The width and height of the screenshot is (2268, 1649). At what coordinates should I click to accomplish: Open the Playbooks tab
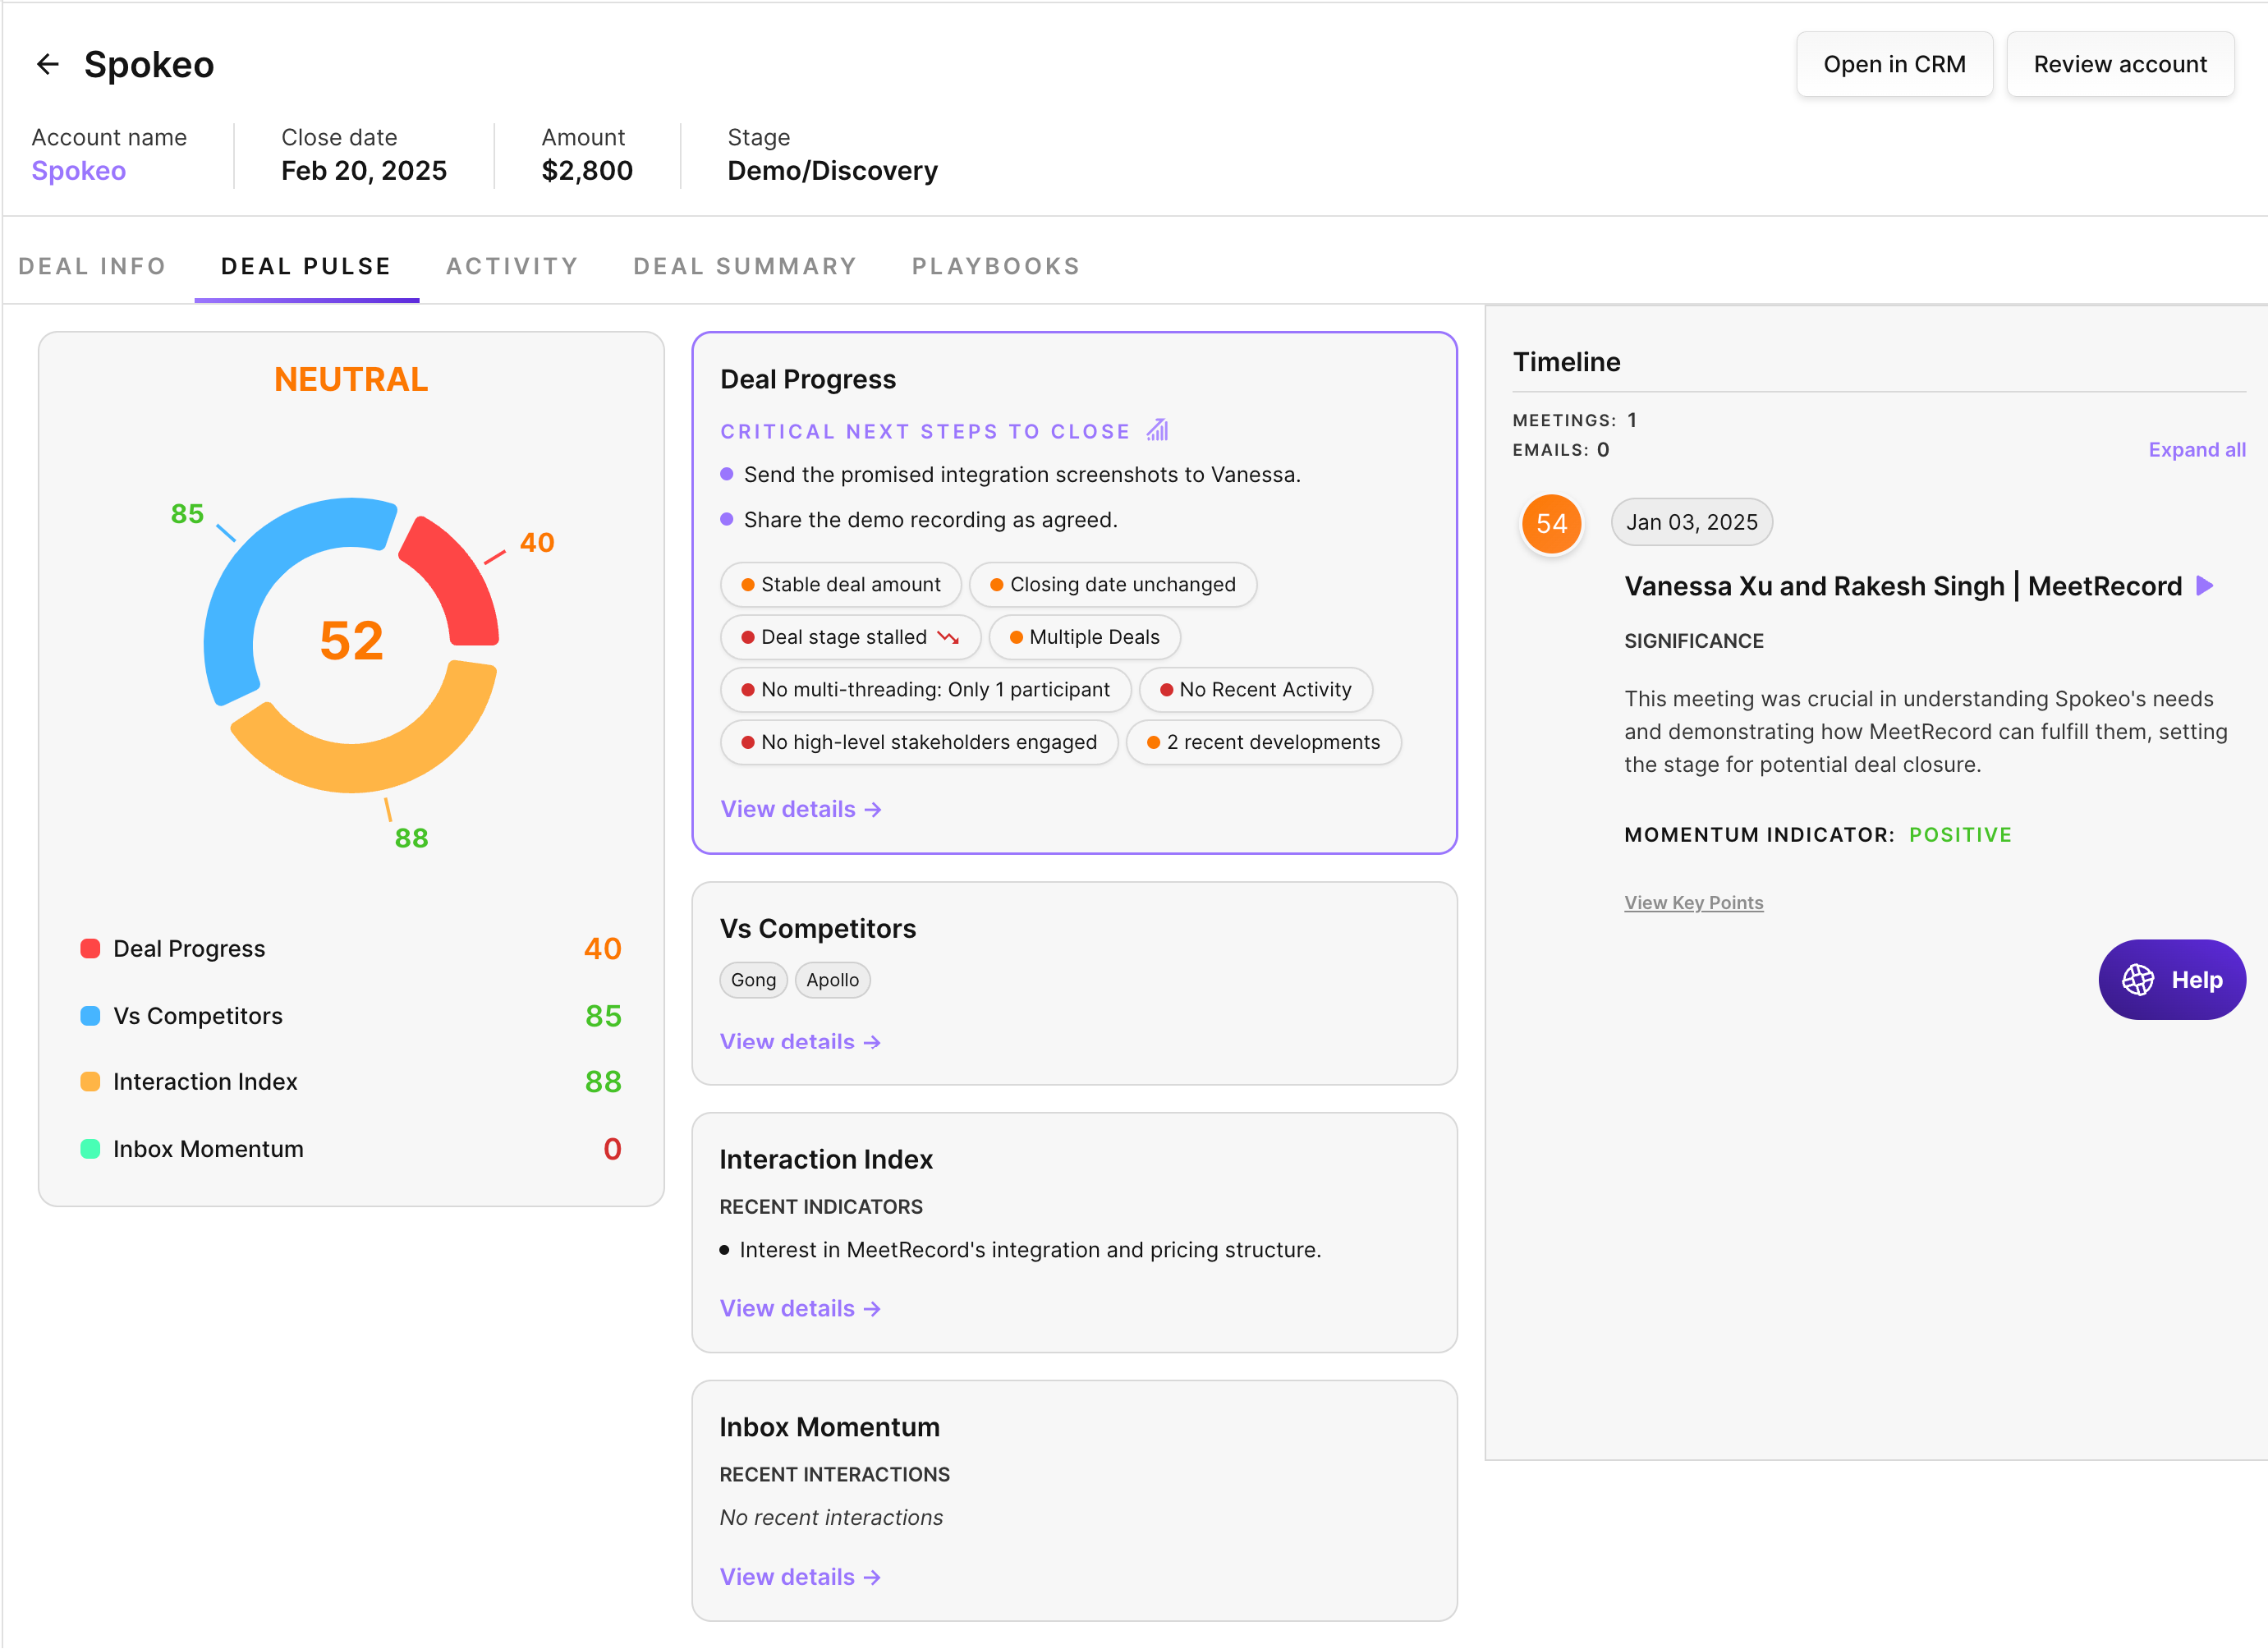996,266
